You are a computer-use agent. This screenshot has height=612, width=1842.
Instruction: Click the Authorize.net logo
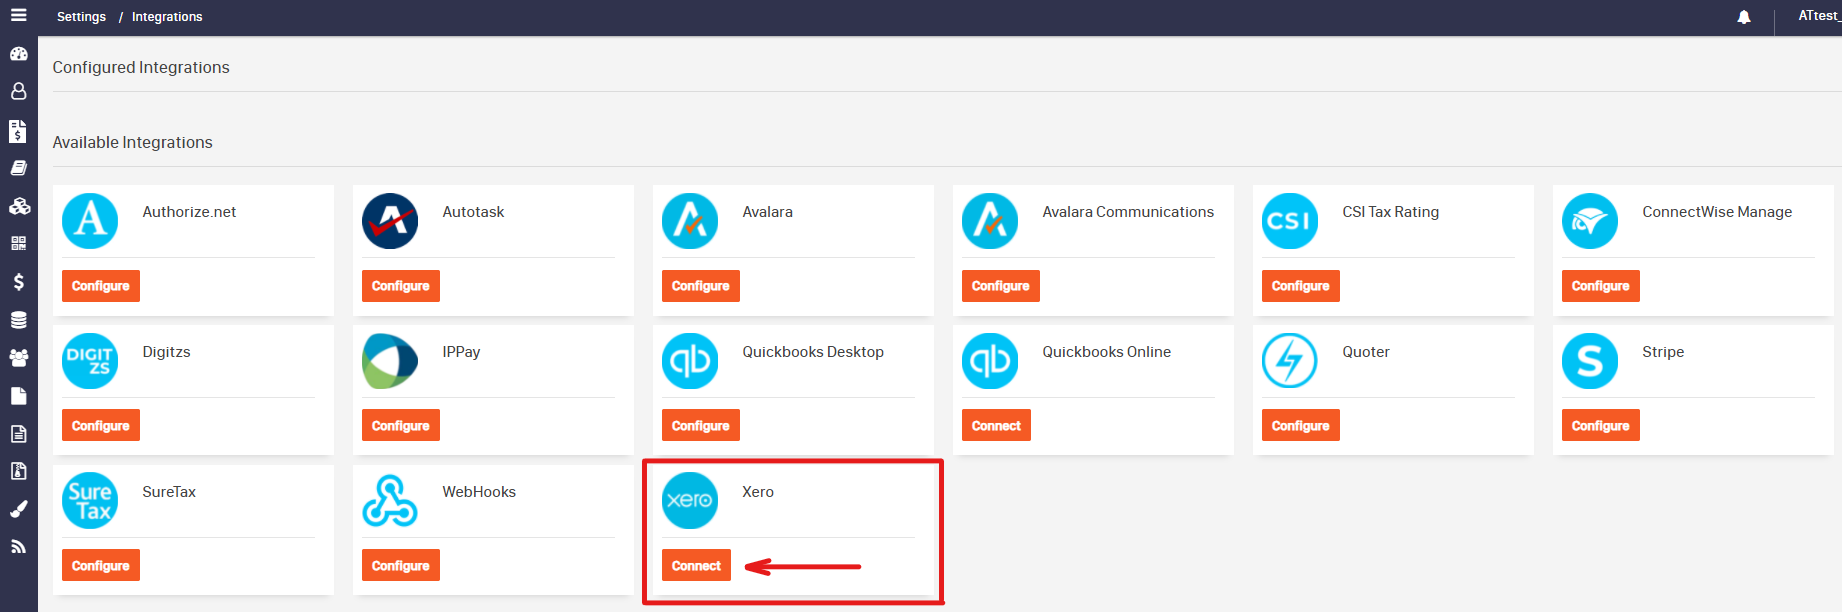point(90,221)
